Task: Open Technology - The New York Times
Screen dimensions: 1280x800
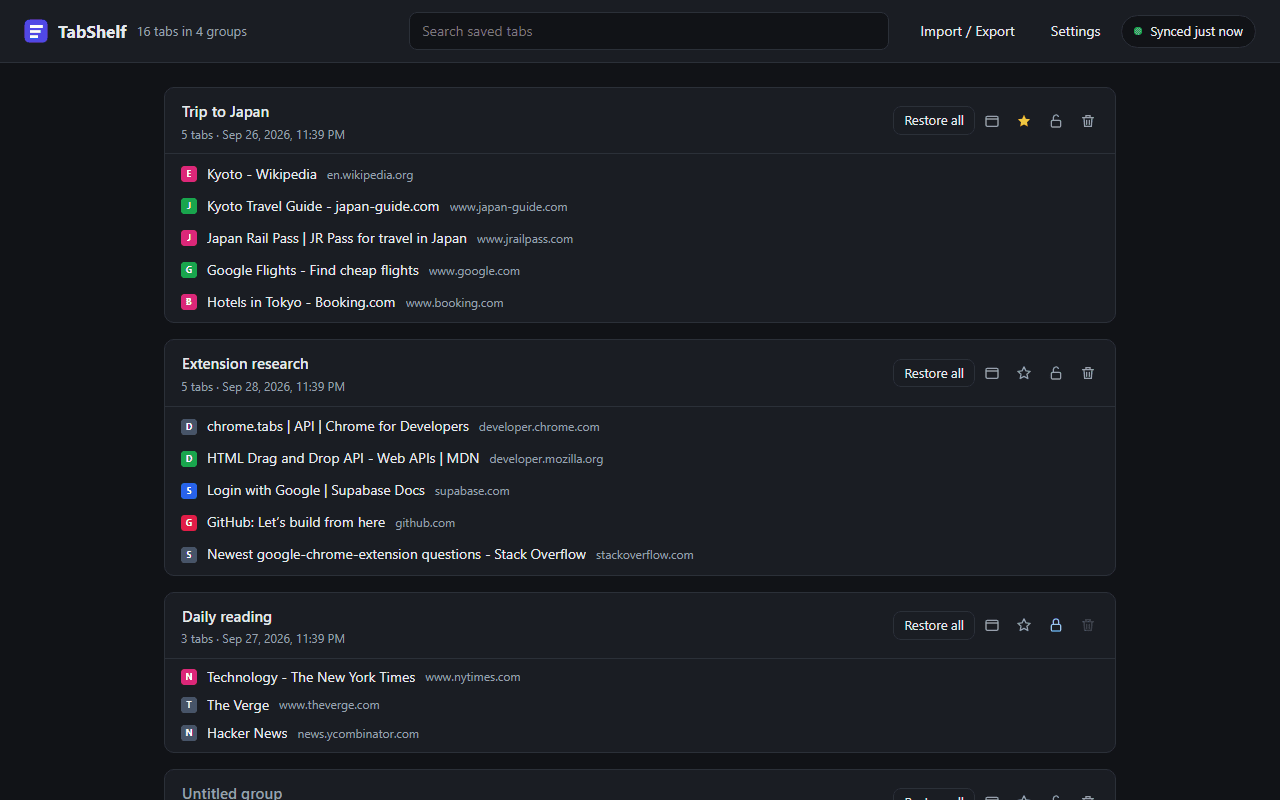Action: pos(311,677)
